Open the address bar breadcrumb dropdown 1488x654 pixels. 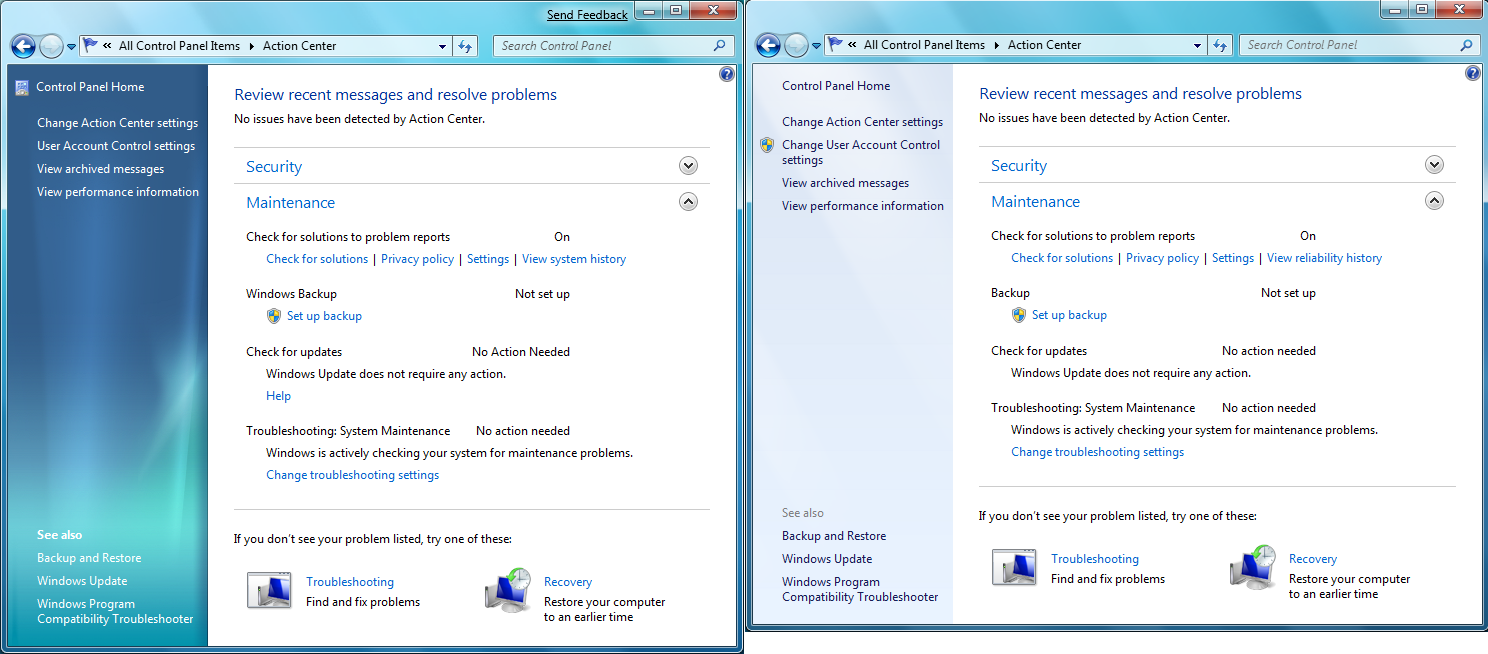pyautogui.click(x=442, y=46)
